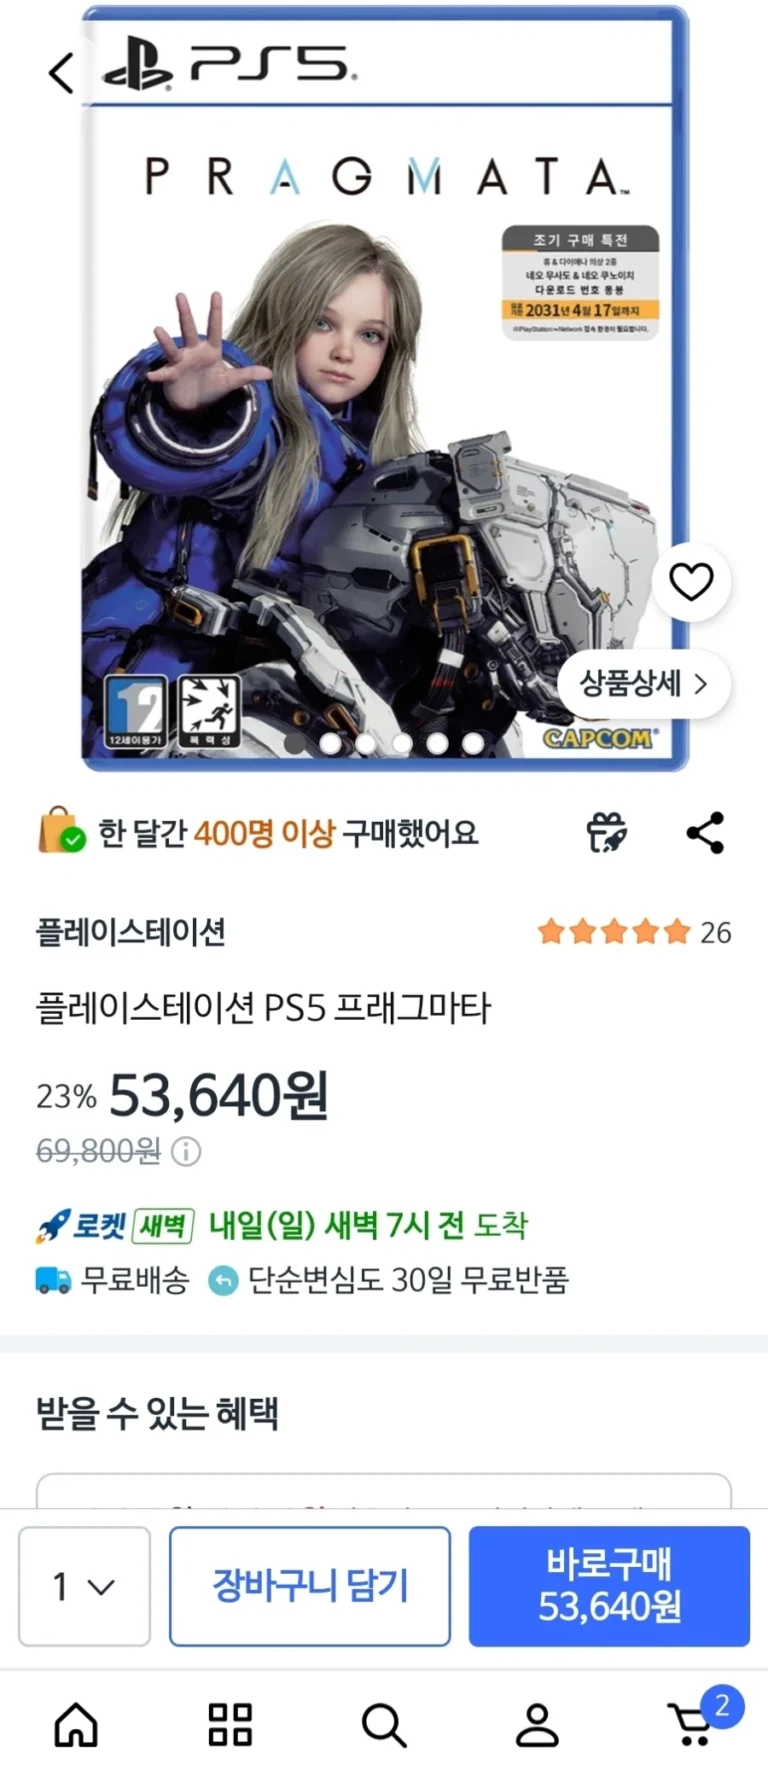Open the categories grid icon
The height and width of the screenshot is (1765, 768).
coord(230,1725)
